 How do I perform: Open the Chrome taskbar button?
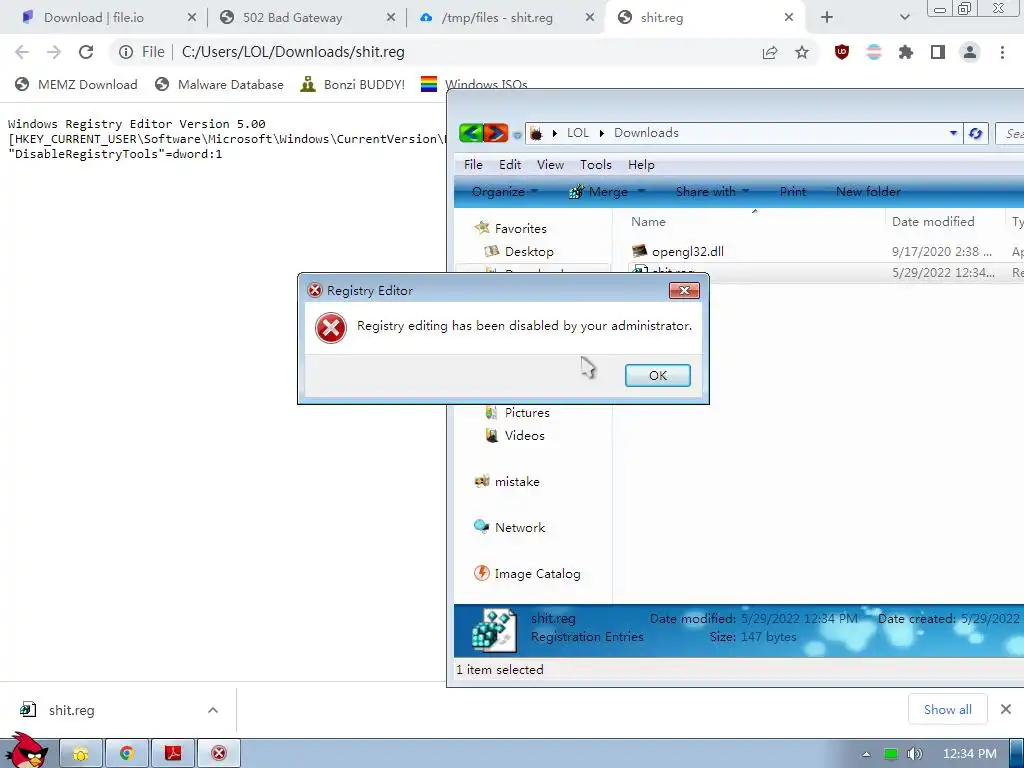click(x=127, y=754)
